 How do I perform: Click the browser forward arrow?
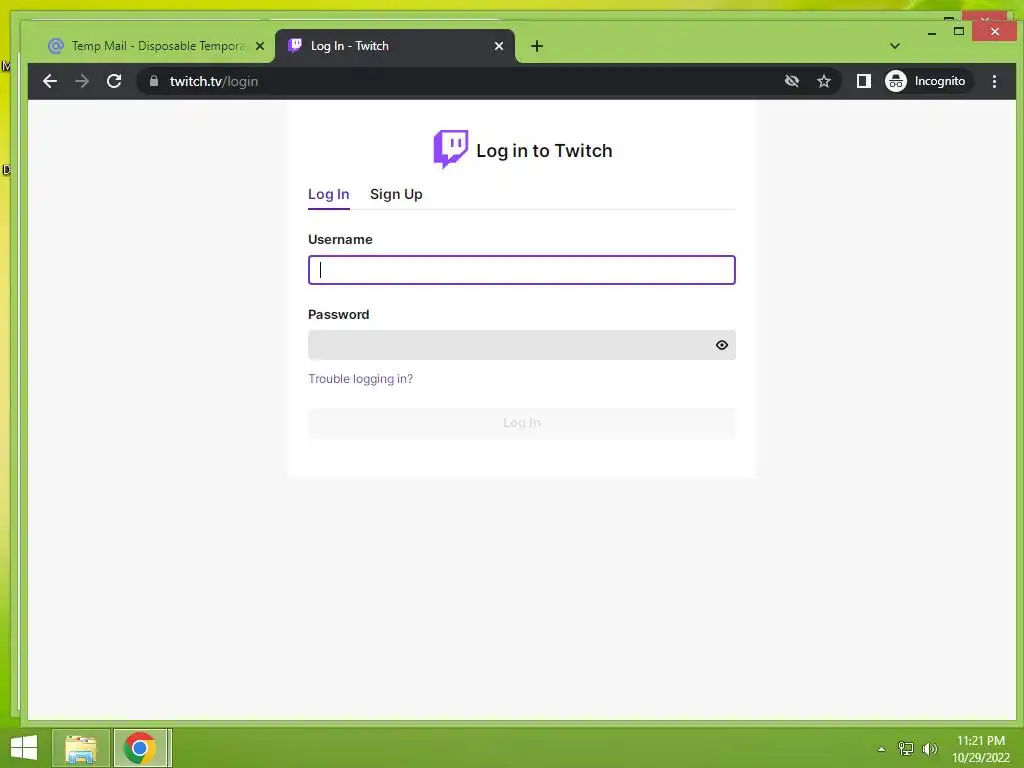pyautogui.click(x=82, y=81)
